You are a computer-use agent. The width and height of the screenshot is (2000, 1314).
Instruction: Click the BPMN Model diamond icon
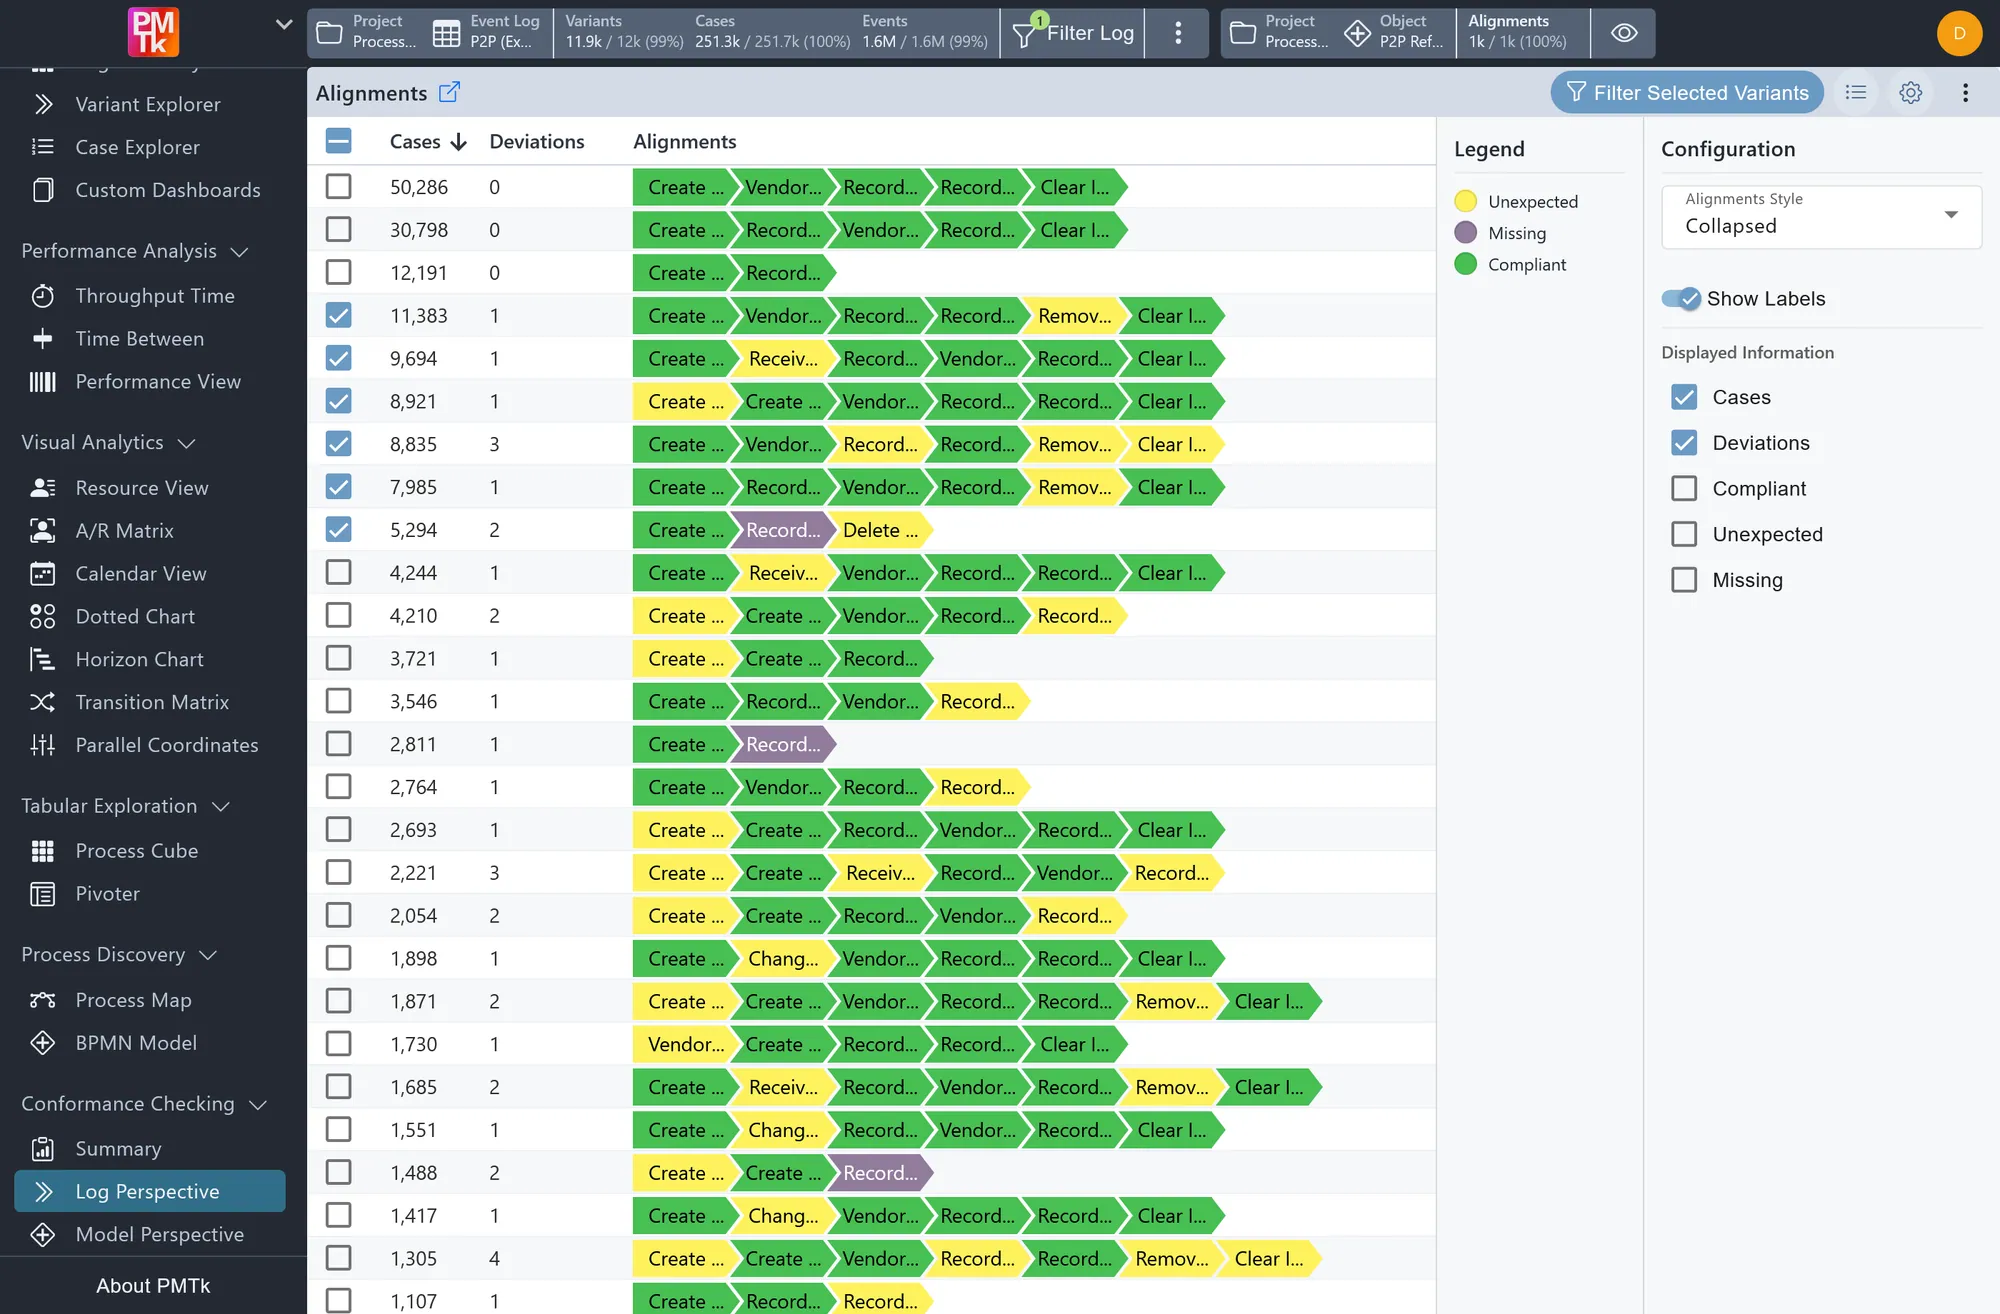pyautogui.click(x=42, y=1043)
